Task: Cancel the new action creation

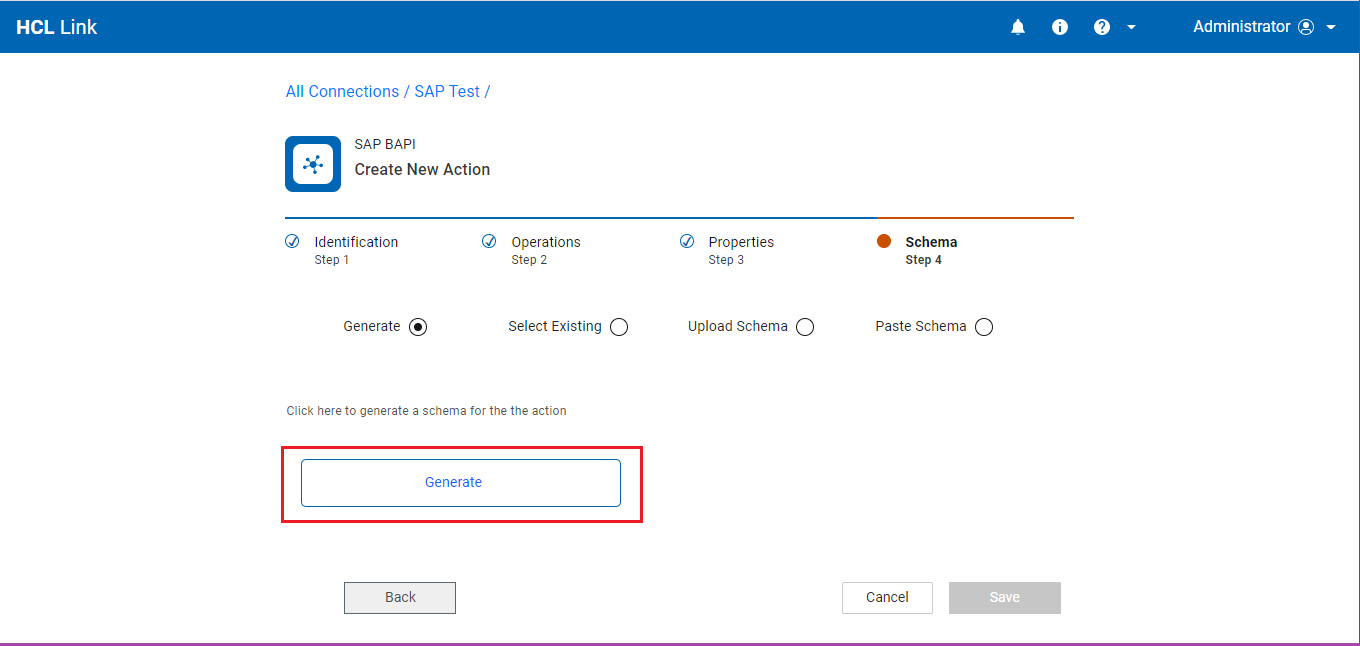Action: [x=887, y=597]
